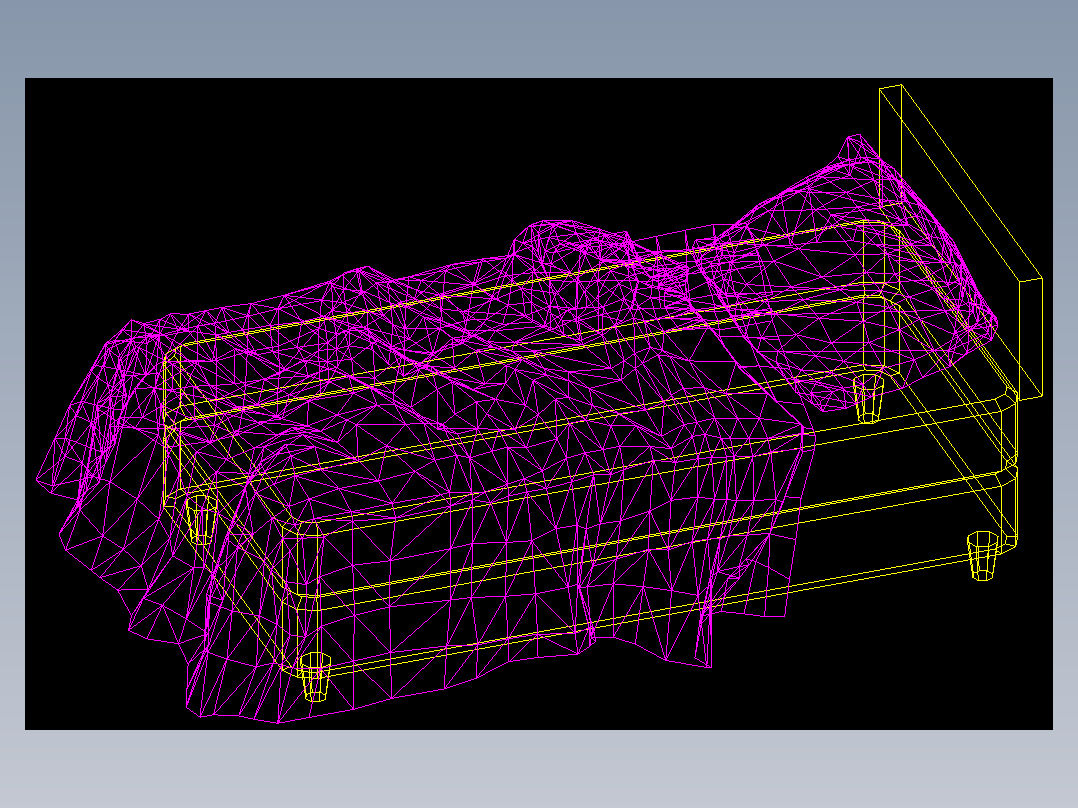1078x808 pixels.
Task: Click the grey background above the viewport
Action: (x=539, y=39)
